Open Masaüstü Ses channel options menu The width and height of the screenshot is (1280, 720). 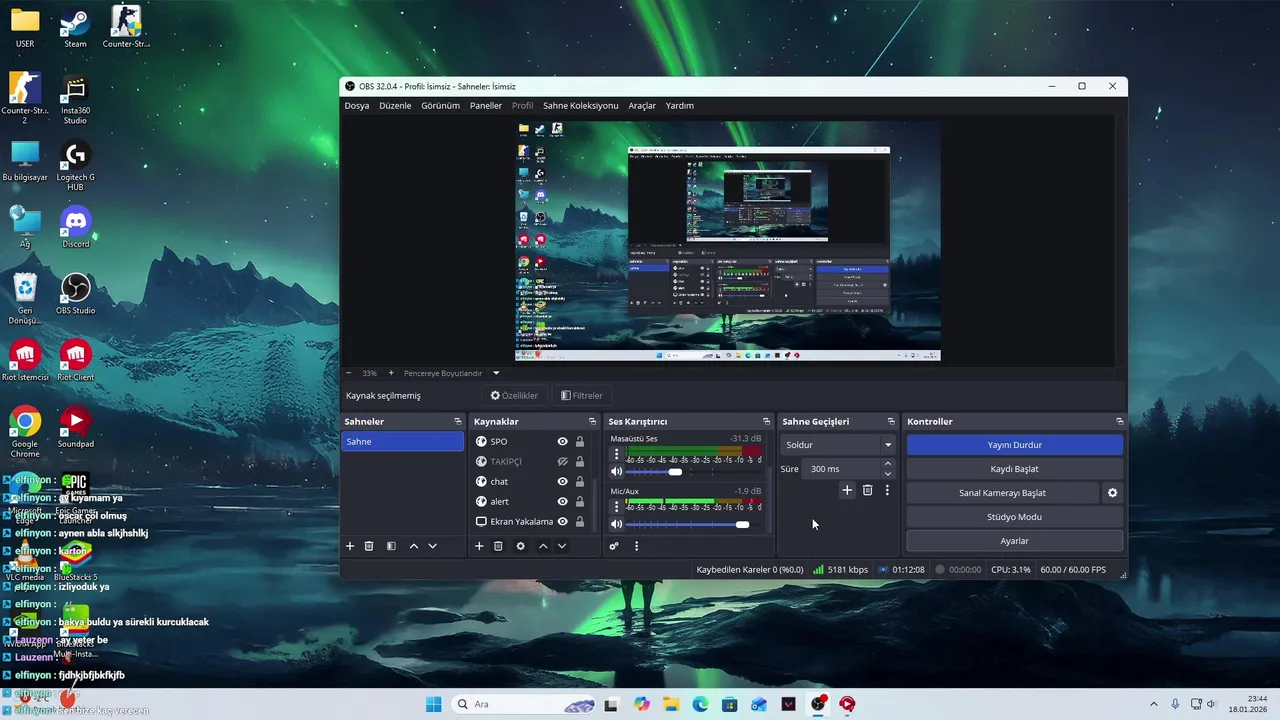pos(616,454)
